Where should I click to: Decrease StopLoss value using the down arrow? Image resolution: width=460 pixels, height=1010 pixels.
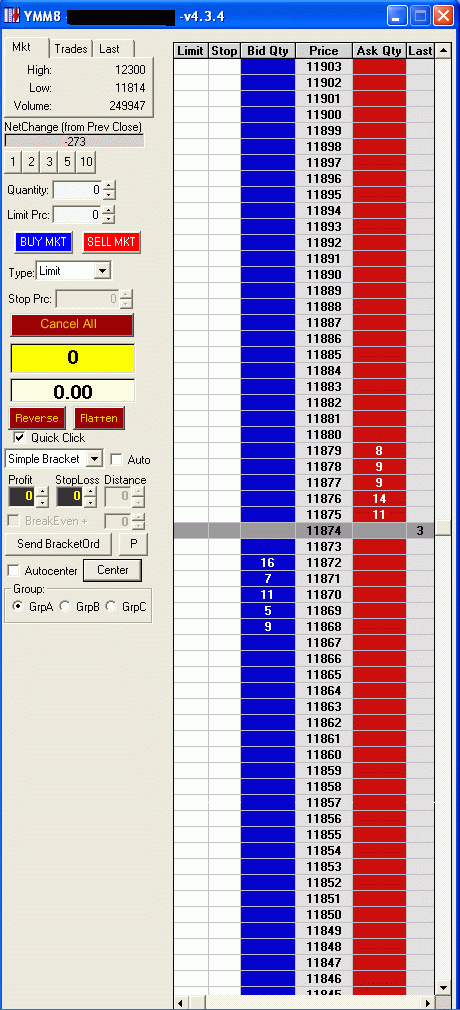coord(91,501)
